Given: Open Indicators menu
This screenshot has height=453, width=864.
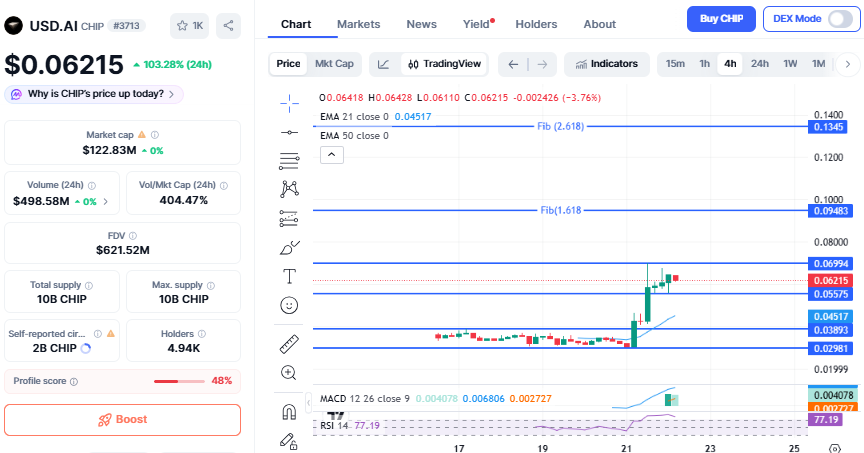Looking at the screenshot, I should [x=607, y=64].
